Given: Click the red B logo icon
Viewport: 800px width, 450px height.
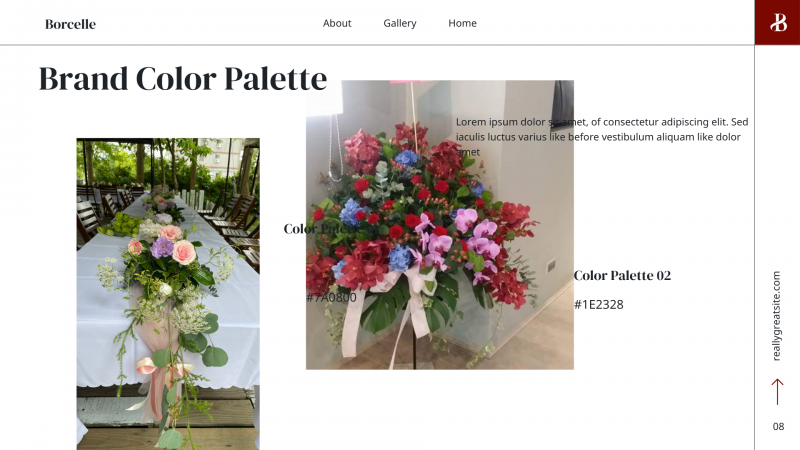Looking at the screenshot, I should 778,22.
